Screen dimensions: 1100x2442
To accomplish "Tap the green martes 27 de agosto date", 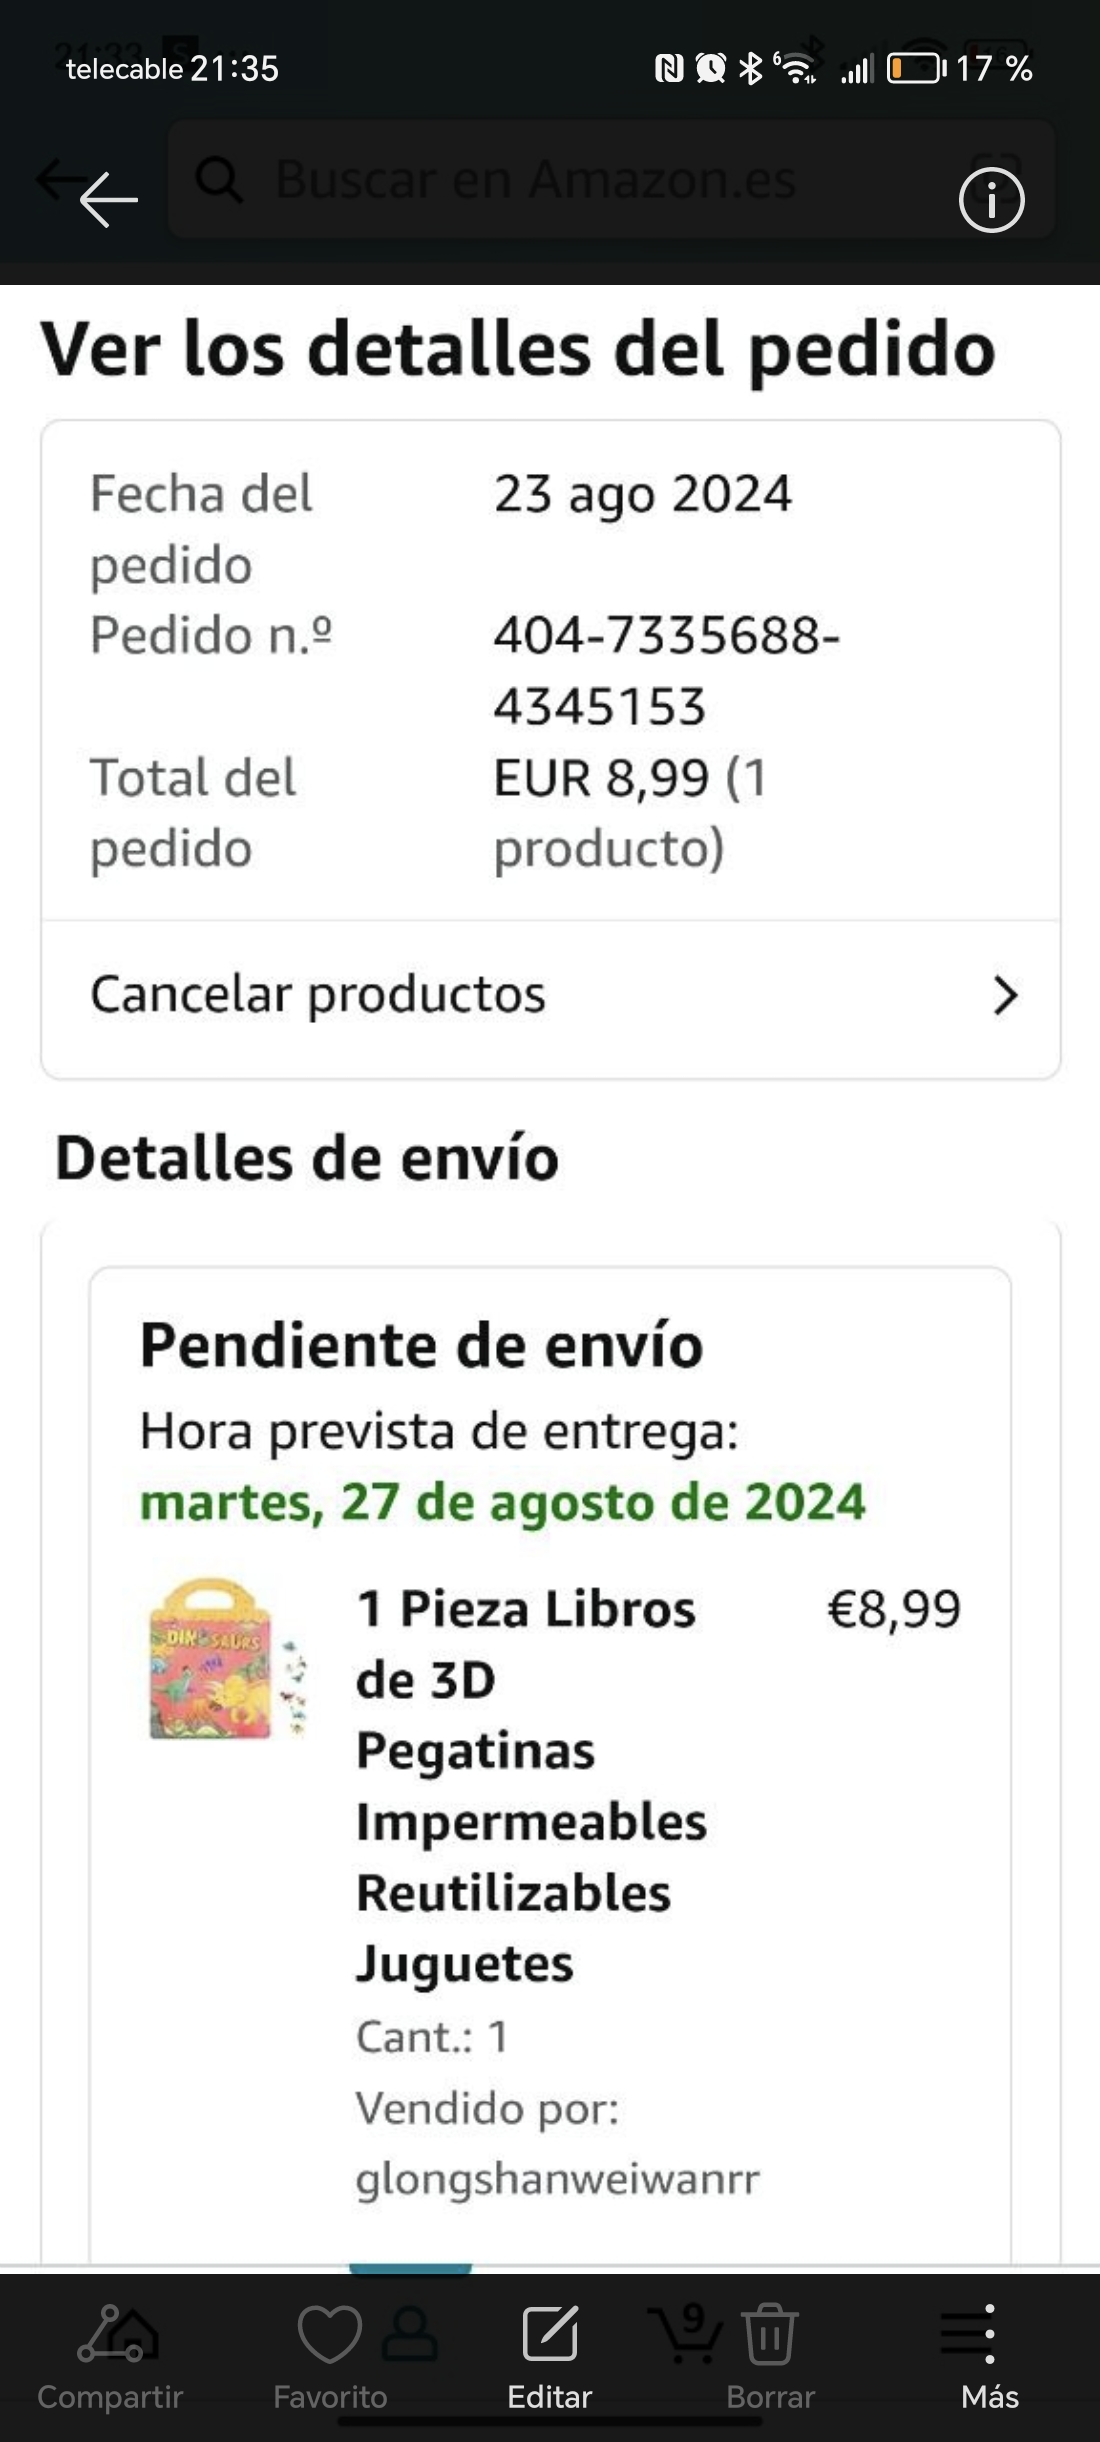I will coord(502,1502).
